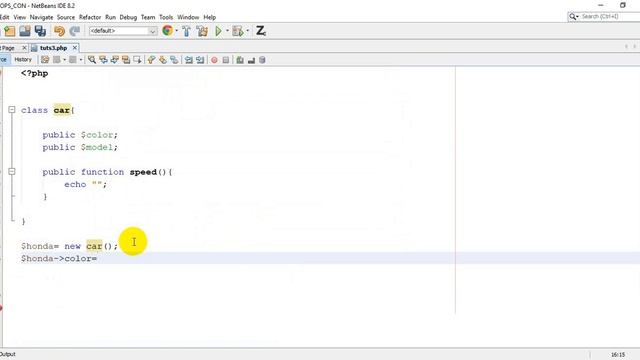Image resolution: width=640 pixels, height=360 pixels.
Task: Click Shift Line Left icon
Action: tap(189, 60)
